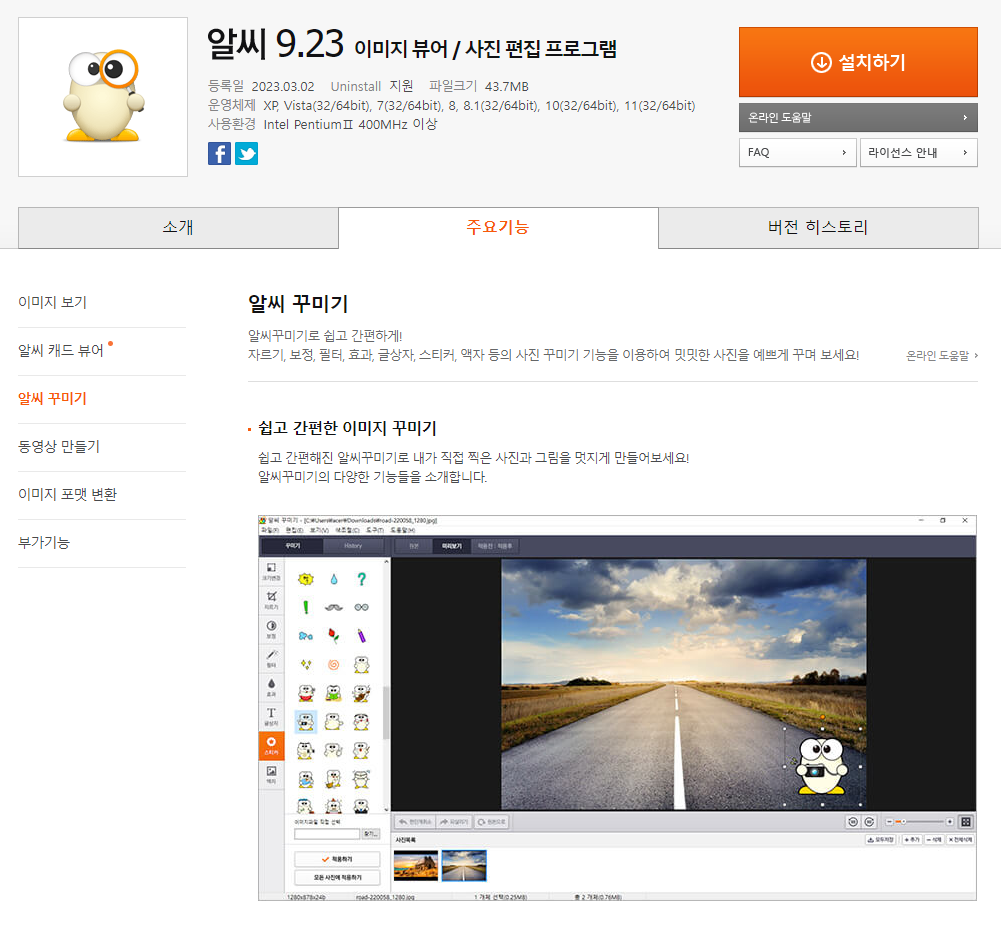Click the image file path input field
This screenshot has height=926, width=1001.
327,834
